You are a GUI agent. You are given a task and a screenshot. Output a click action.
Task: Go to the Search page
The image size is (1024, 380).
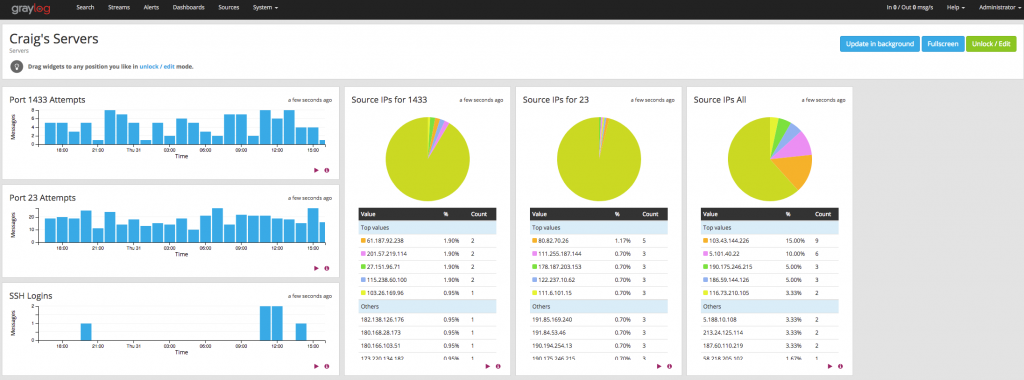click(x=85, y=8)
